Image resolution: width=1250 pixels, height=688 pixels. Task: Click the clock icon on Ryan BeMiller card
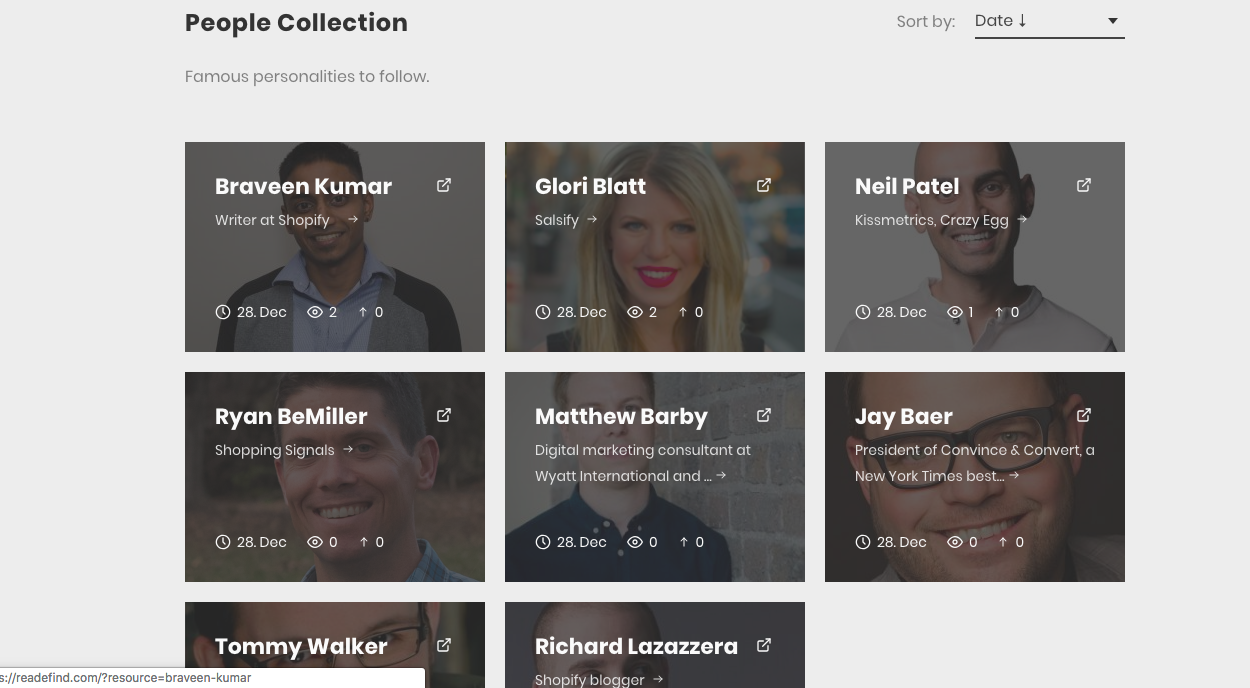tap(222, 541)
